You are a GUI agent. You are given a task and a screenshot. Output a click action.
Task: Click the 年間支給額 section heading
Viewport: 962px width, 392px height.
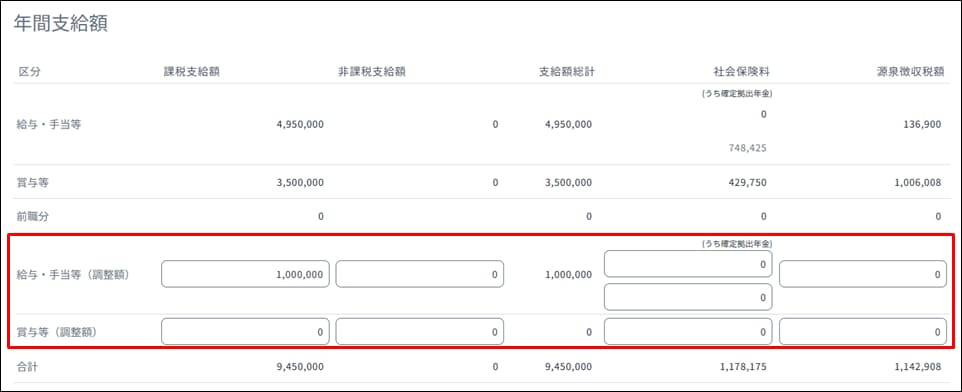tap(61, 25)
